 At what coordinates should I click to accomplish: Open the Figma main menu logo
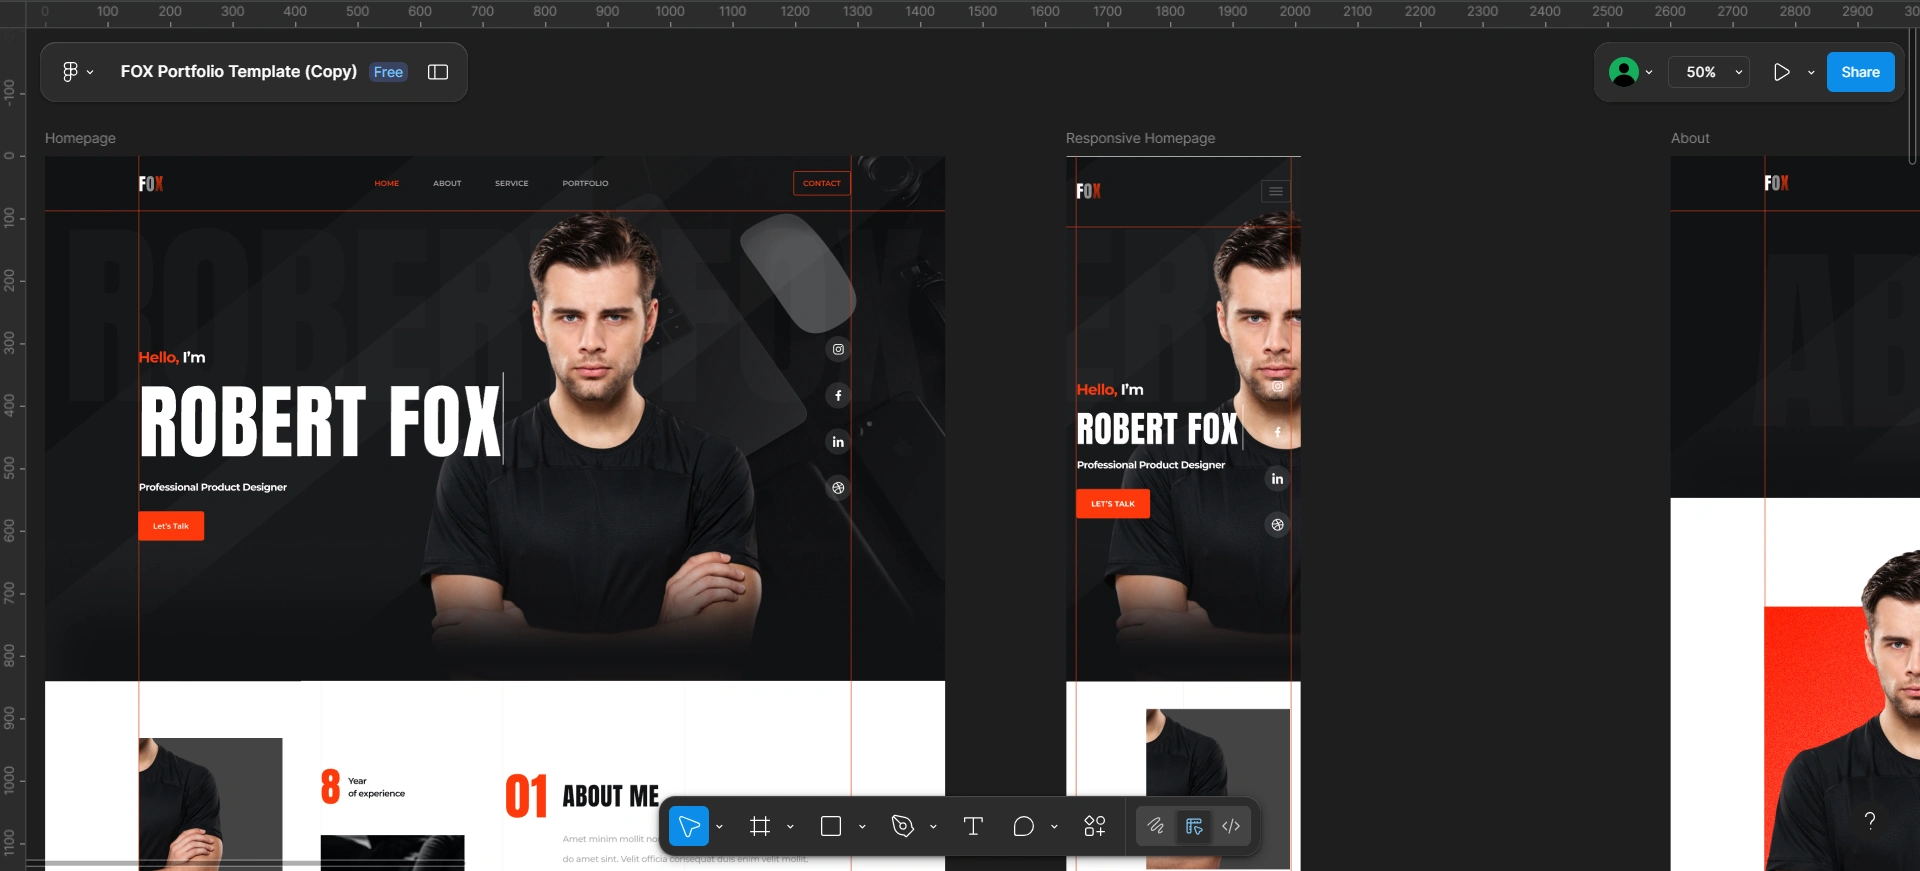coord(70,72)
